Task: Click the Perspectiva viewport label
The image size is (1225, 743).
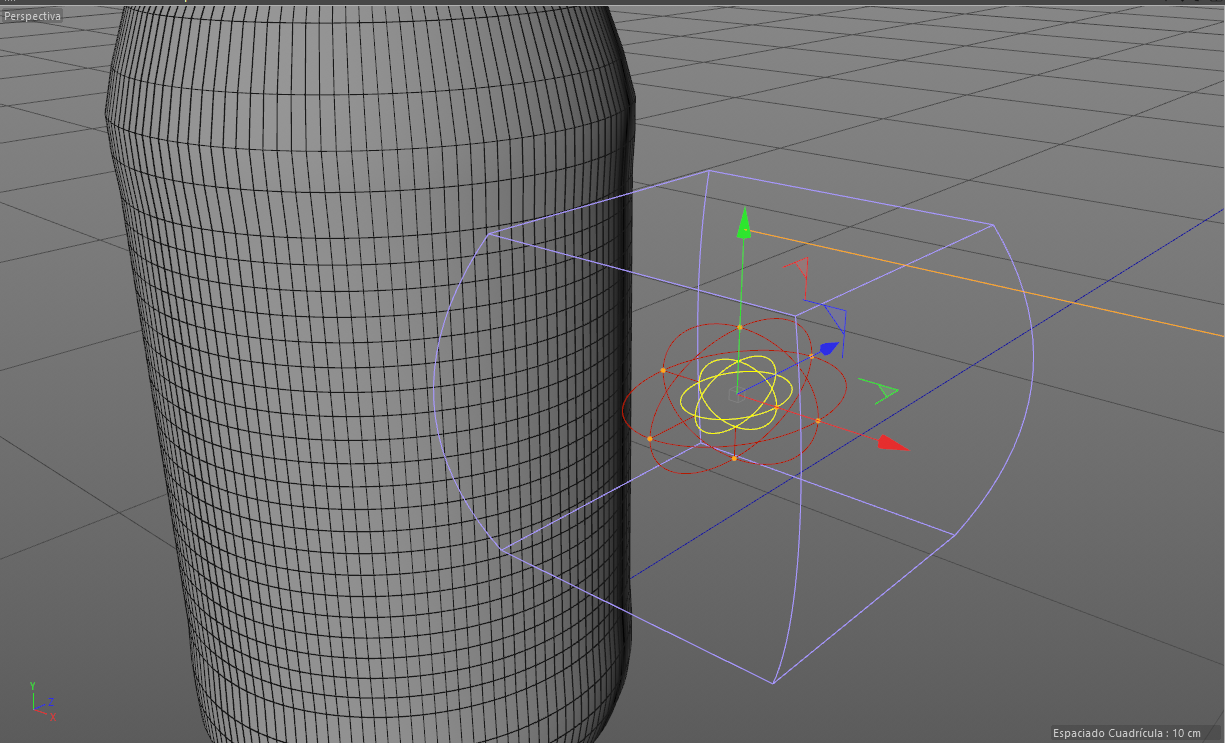Action: coord(32,16)
